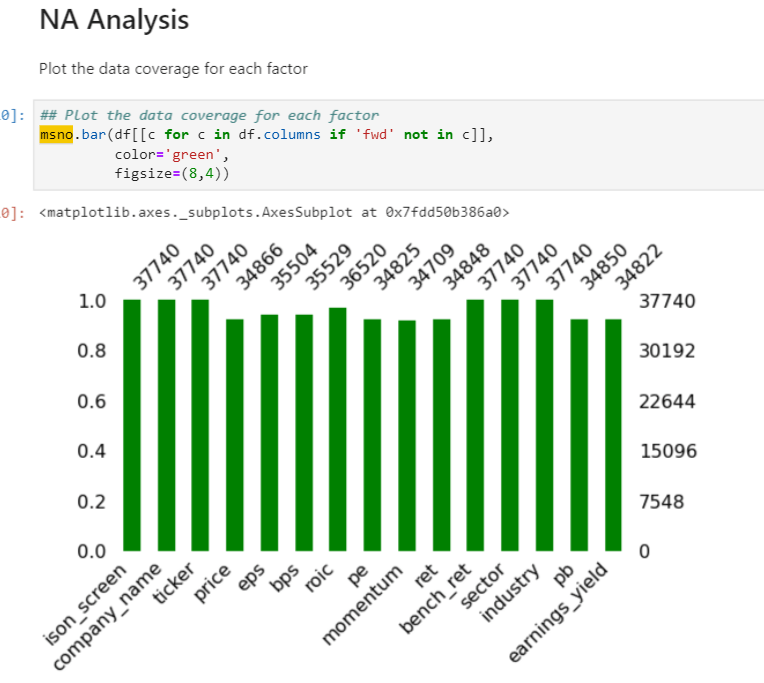
Task: Select the markdown paragraph below the heading
Action: [x=173, y=69]
